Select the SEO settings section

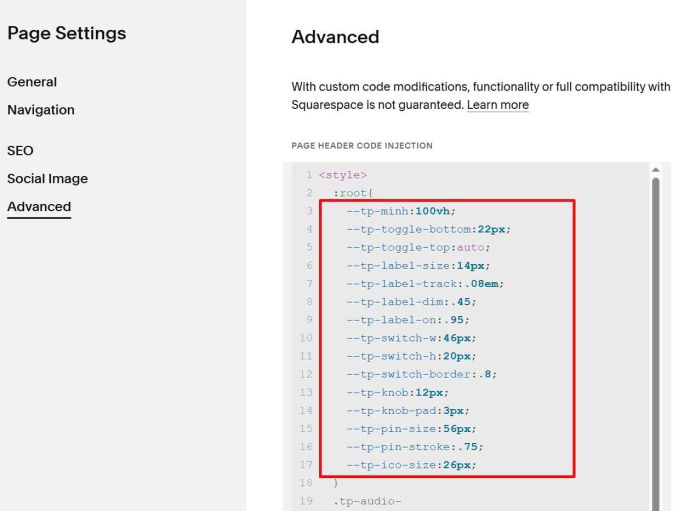pos(20,151)
